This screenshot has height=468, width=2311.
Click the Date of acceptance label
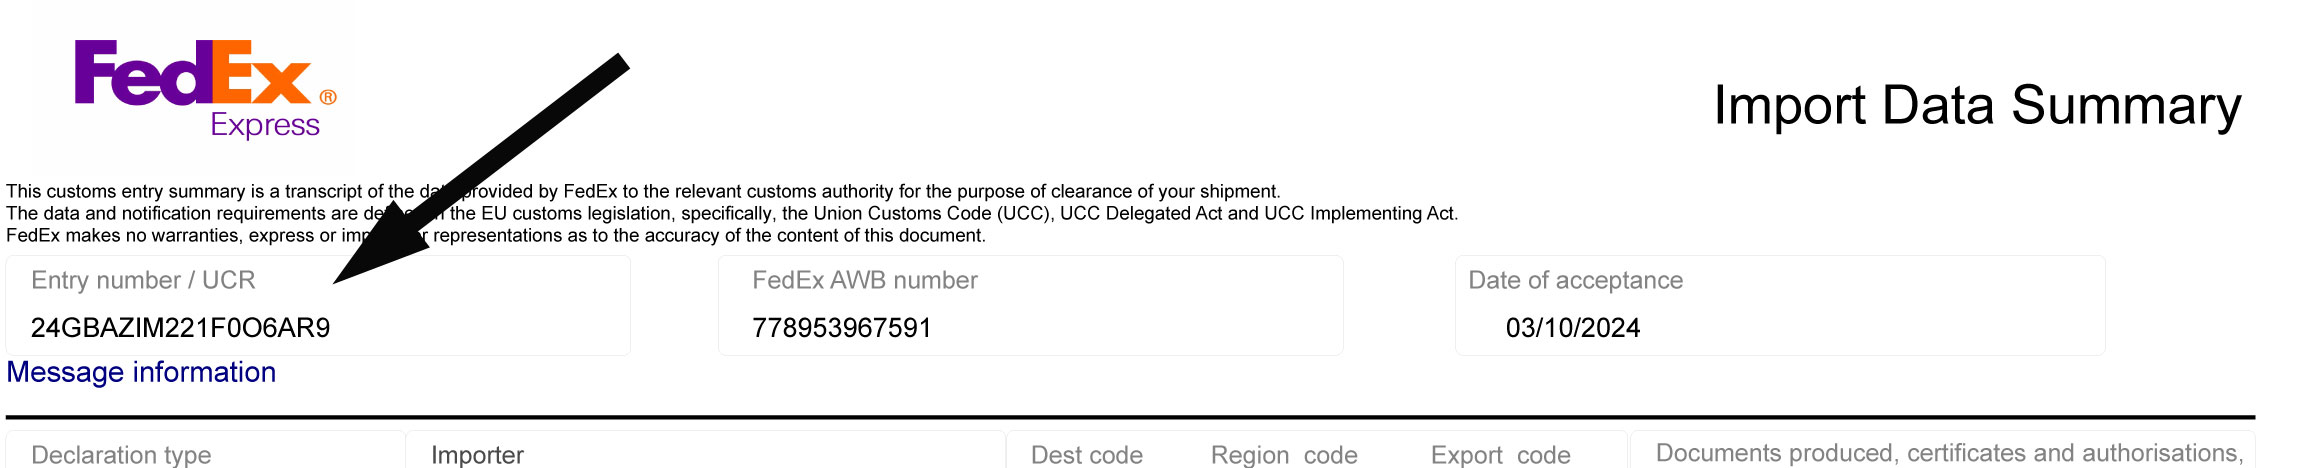click(x=1575, y=280)
